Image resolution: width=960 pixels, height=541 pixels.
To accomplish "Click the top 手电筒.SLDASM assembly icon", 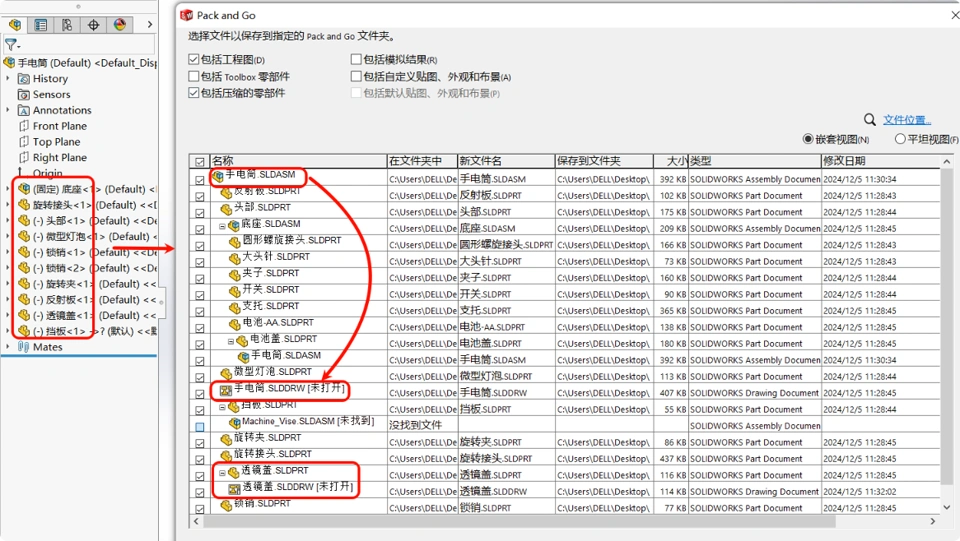I will (218, 176).
